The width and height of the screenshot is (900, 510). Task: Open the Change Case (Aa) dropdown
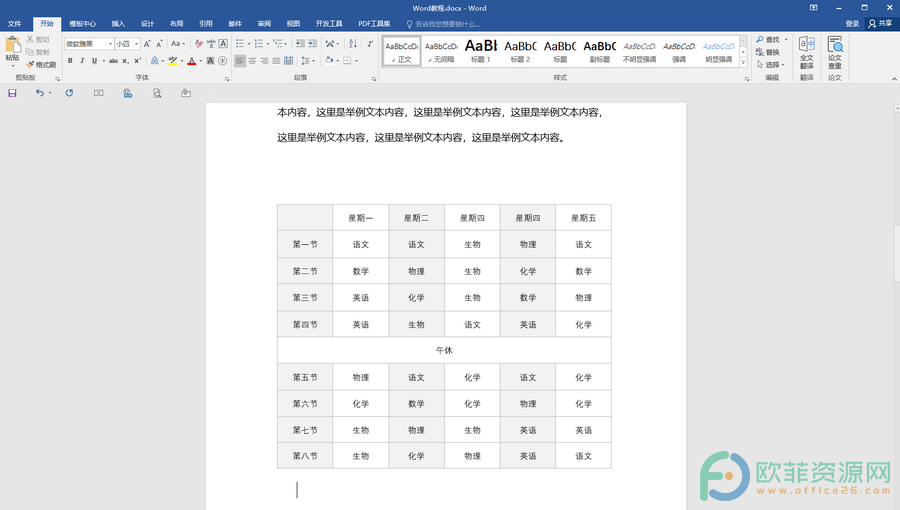[x=178, y=44]
